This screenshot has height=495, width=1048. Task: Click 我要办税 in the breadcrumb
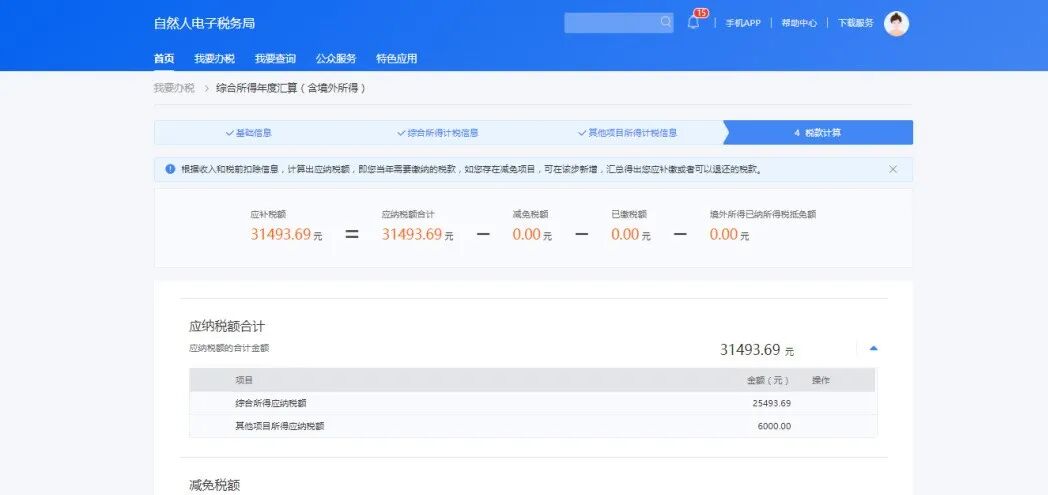(x=174, y=88)
